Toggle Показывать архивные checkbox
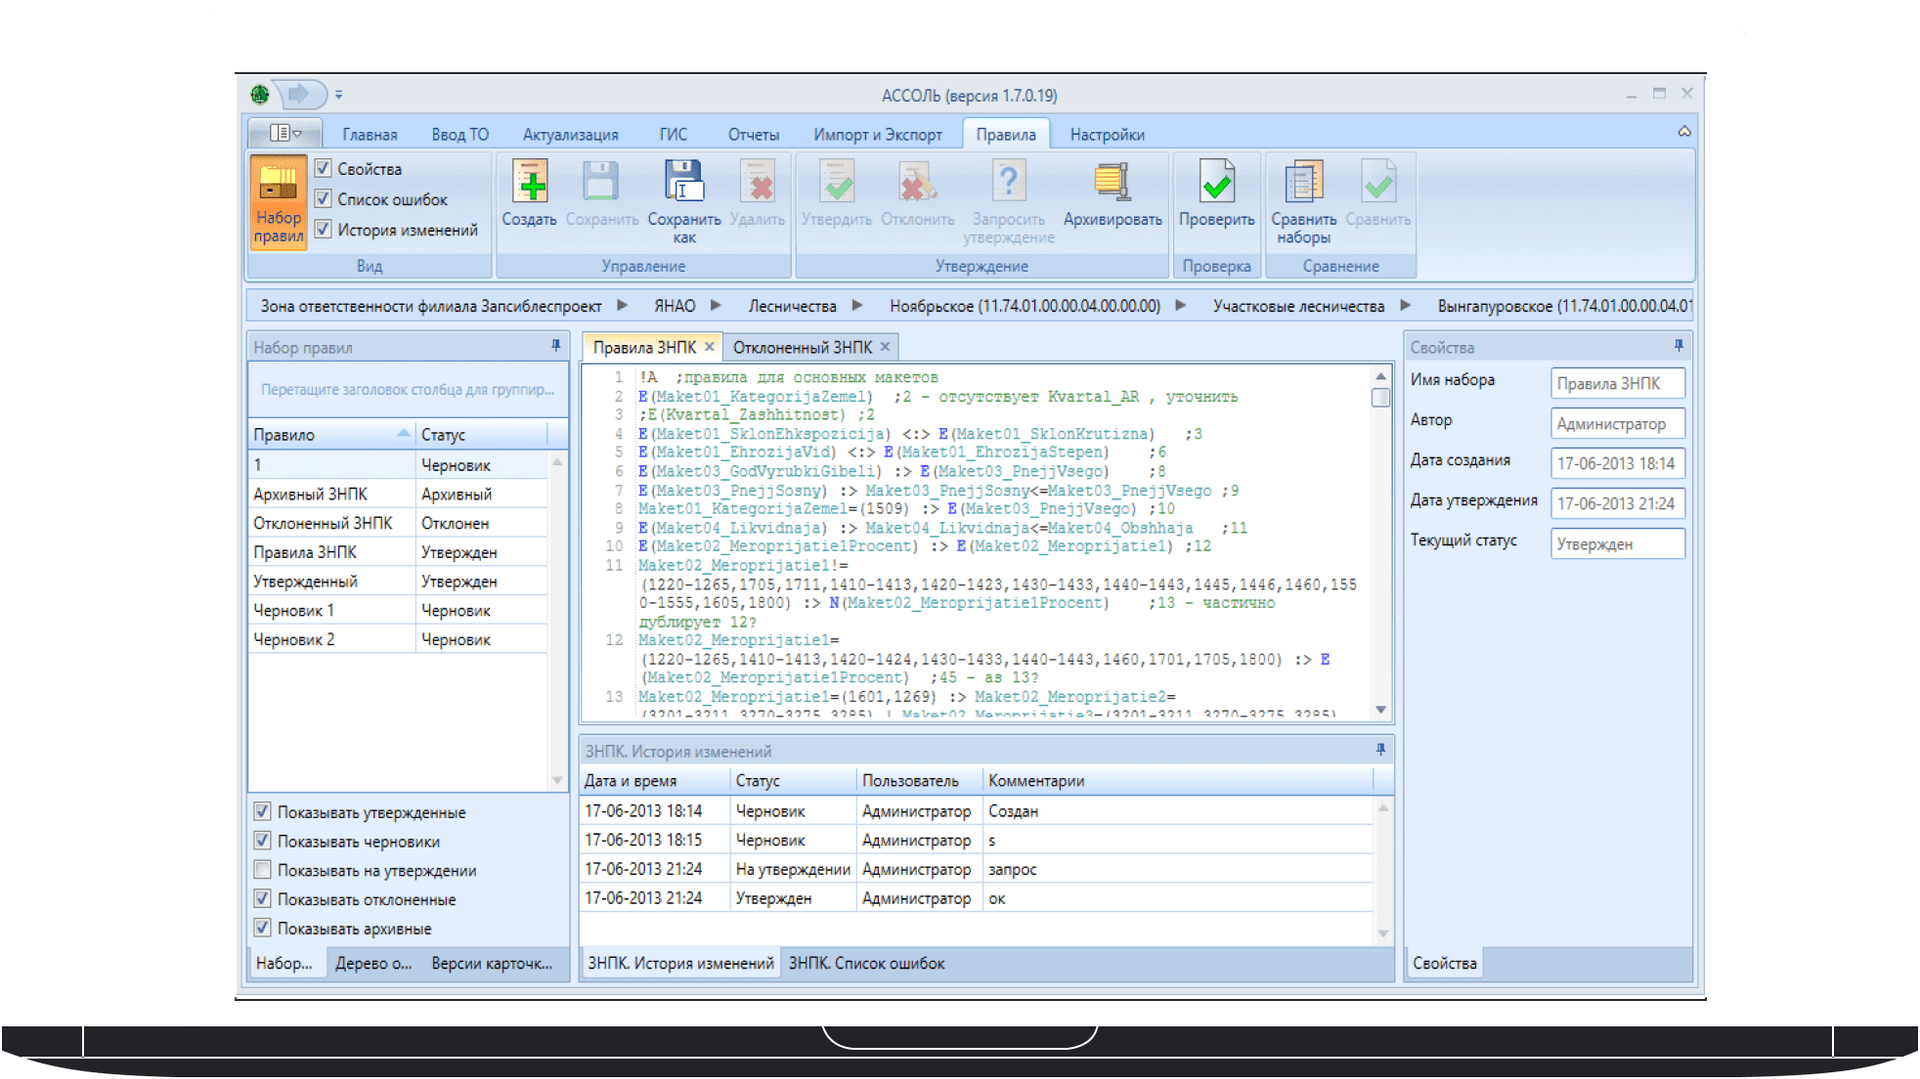 (x=262, y=928)
